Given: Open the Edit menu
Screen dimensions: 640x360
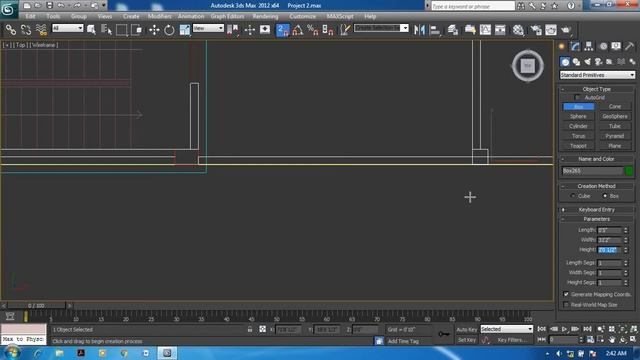Looking at the screenshot, I should pos(30,16).
